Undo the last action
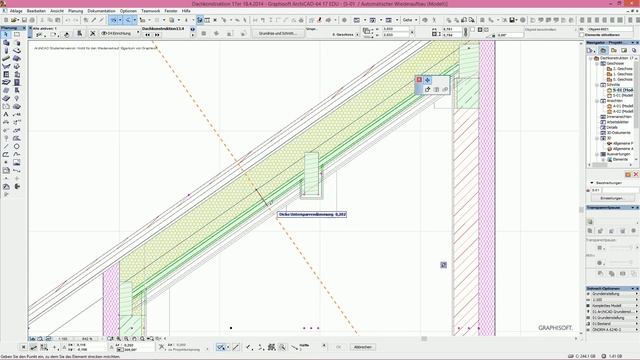 (x=67, y=20)
